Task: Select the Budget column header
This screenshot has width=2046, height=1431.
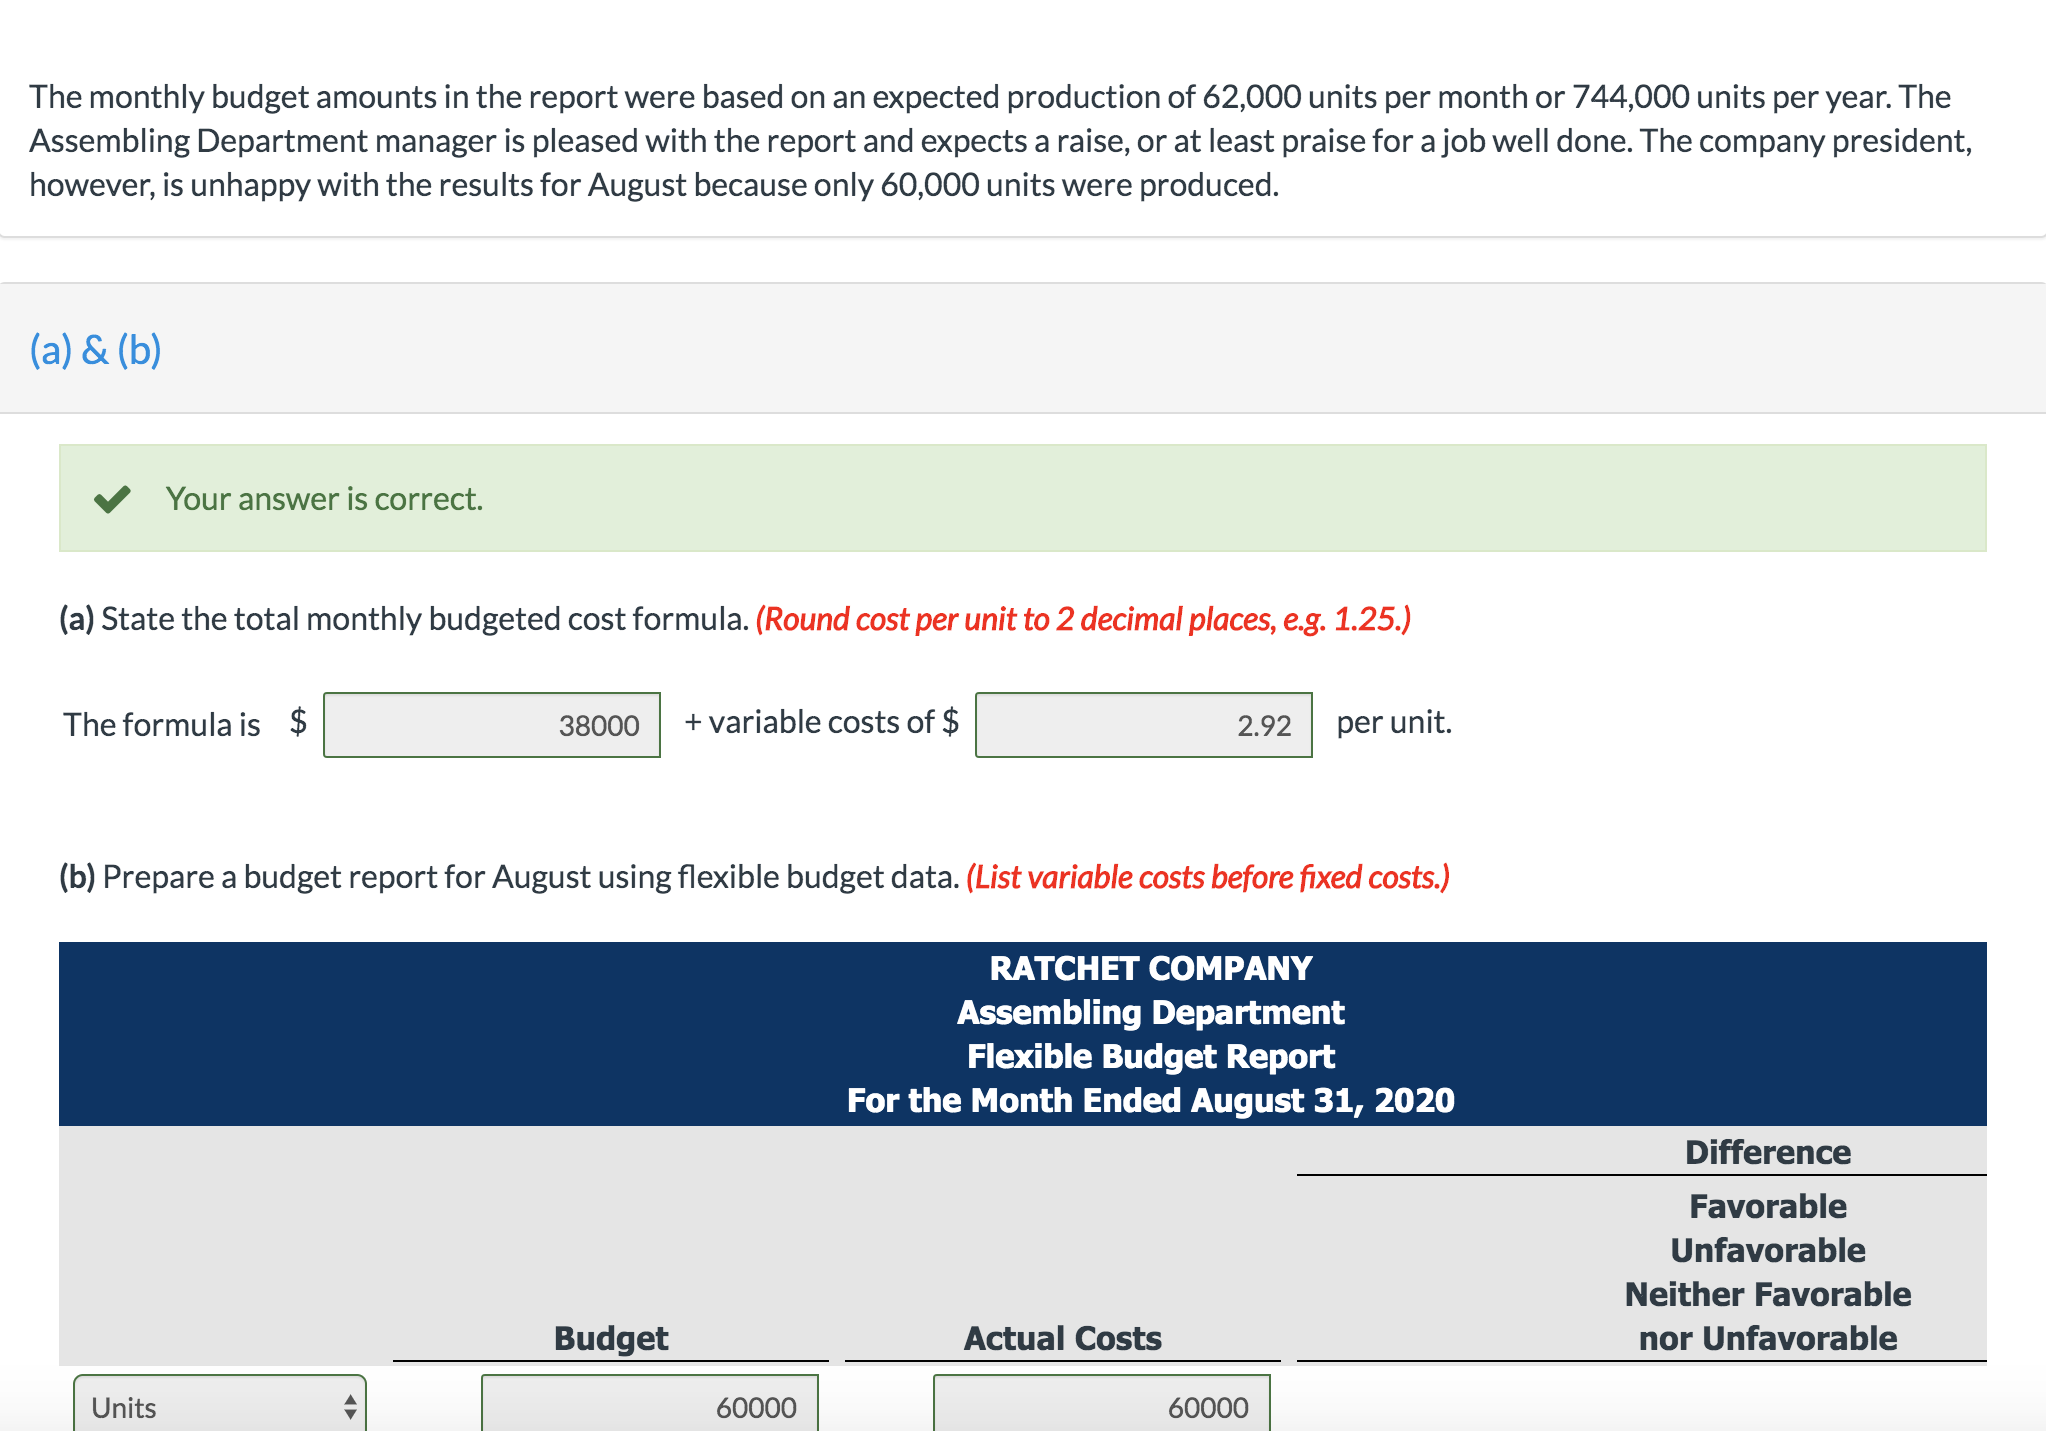Action: [x=610, y=1337]
